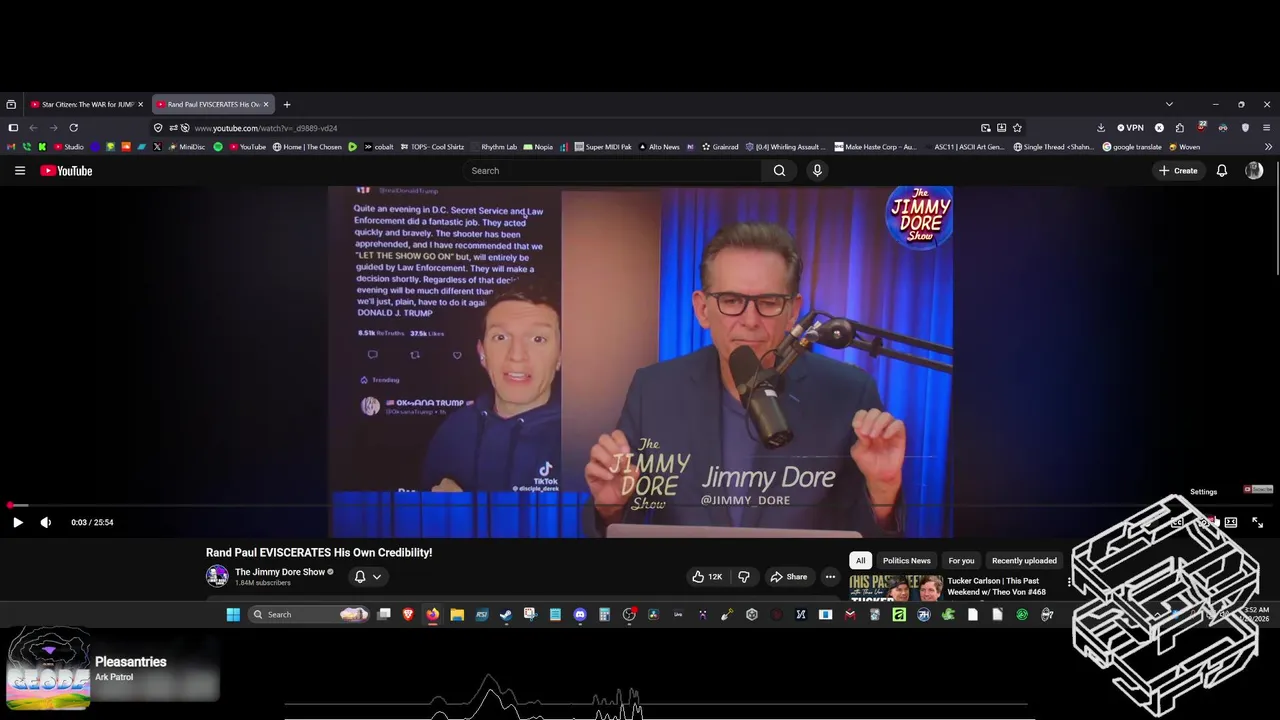Open Brave browser from the taskbar

coord(408,615)
